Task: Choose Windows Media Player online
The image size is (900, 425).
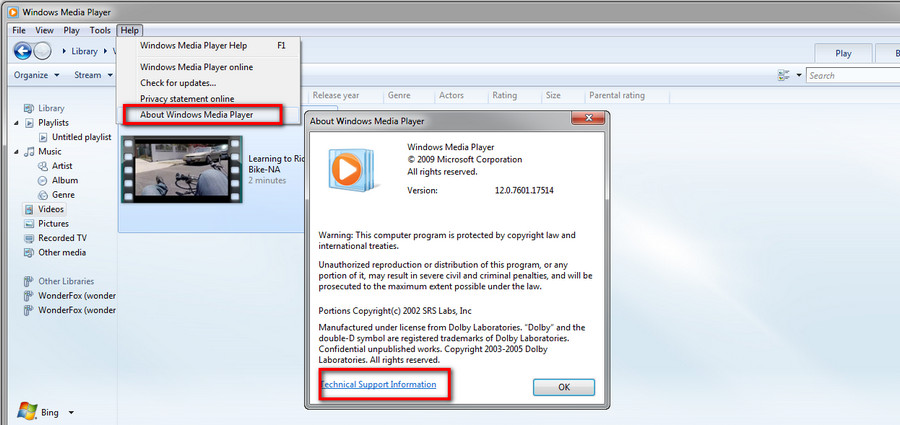Action: tap(208, 67)
